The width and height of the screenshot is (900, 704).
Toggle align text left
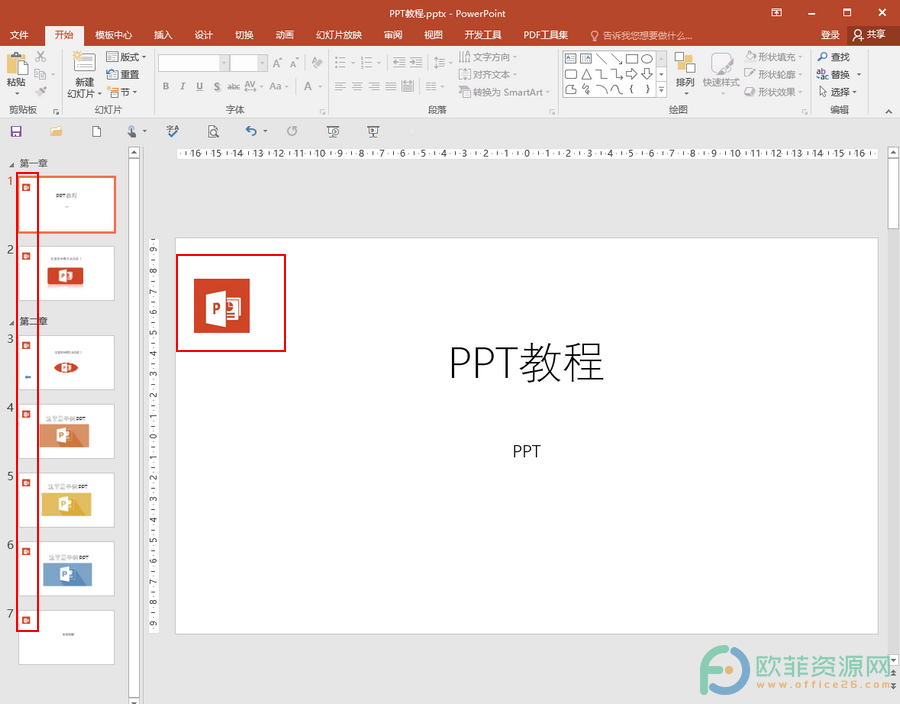pyautogui.click(x=340, y=87)
